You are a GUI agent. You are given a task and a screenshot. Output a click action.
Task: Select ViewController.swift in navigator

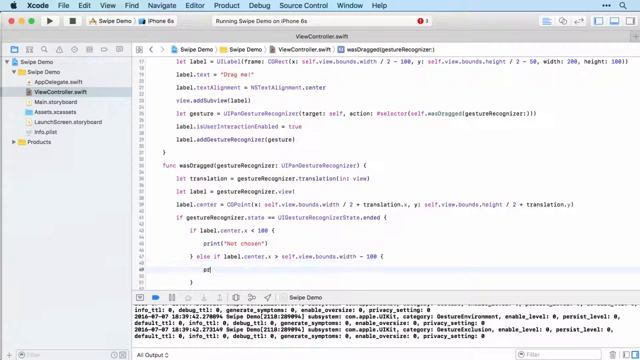(60, 92)
